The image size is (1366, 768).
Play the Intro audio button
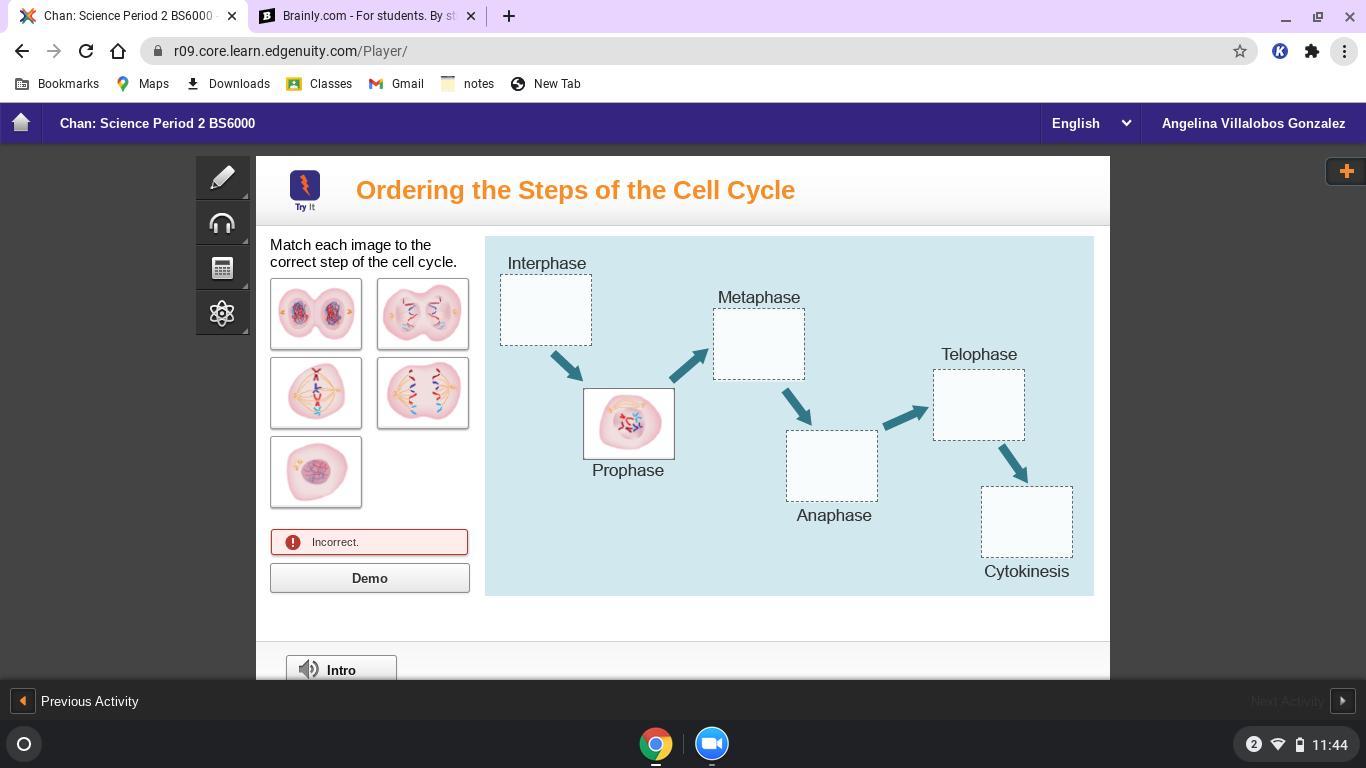point(341,669)
